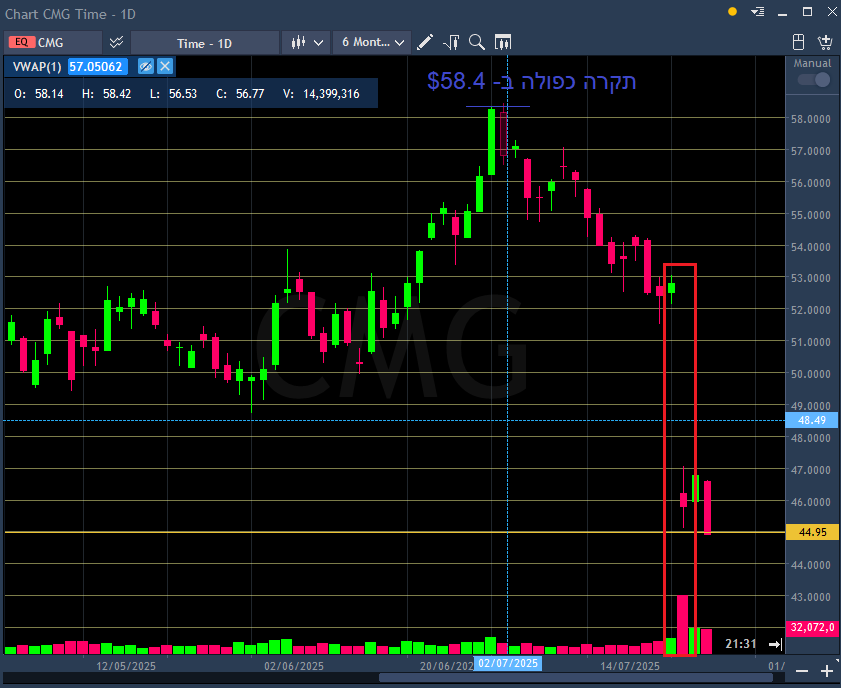
Task: Click the 58.0000 price axis label
Action: [x=810, y=119]
